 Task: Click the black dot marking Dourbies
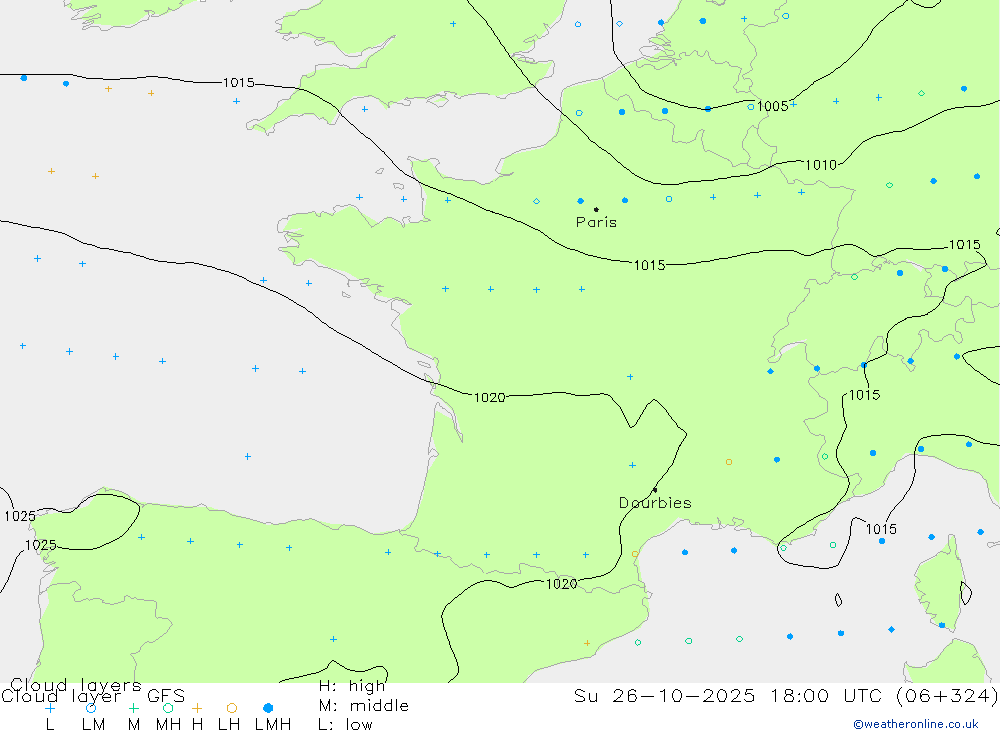click(x=655, y=490)
